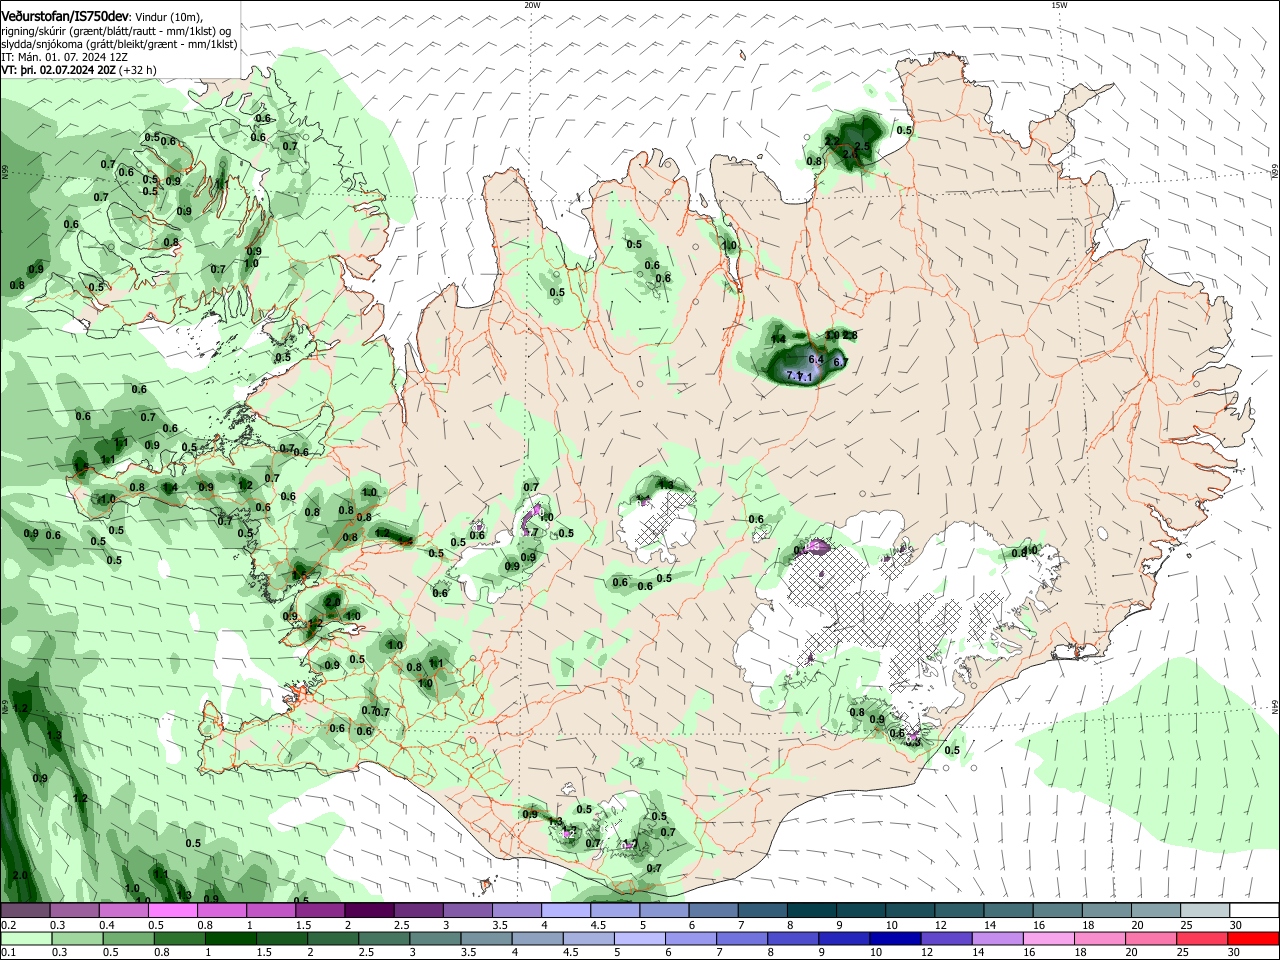Click the 30 label on the lower legend
The width and height of the screenshot is (1280, 960).
pyautogui.click(x=1236, y=952)
